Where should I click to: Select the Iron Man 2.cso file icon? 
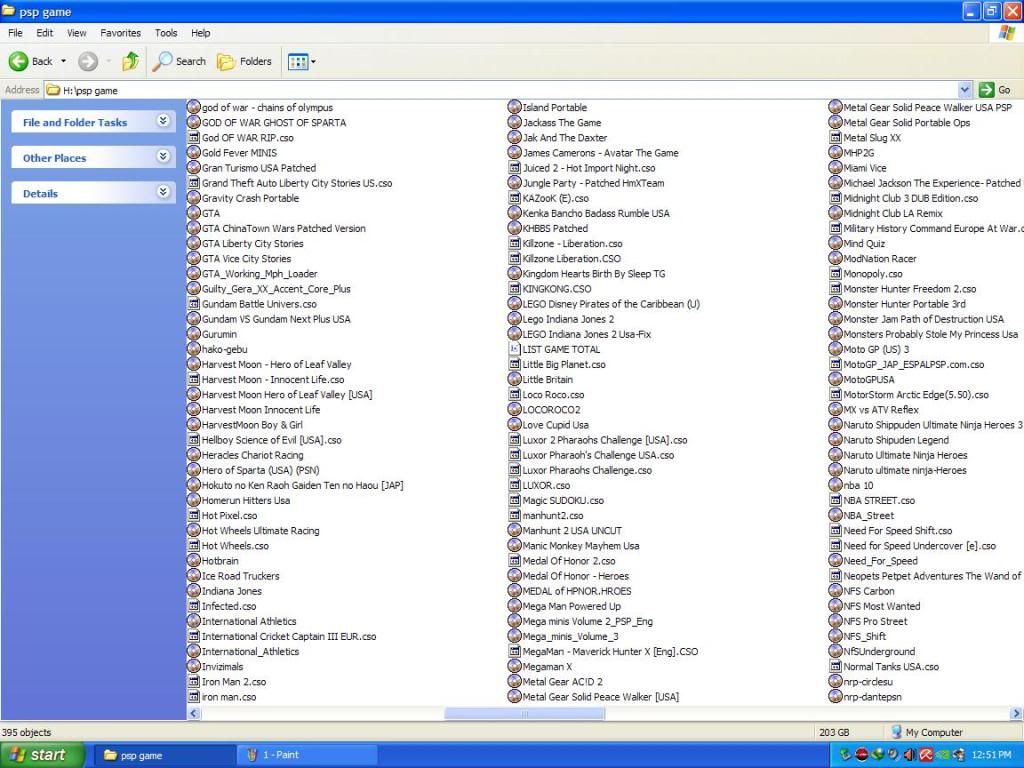pyautogui.click(x=193, y=682)
